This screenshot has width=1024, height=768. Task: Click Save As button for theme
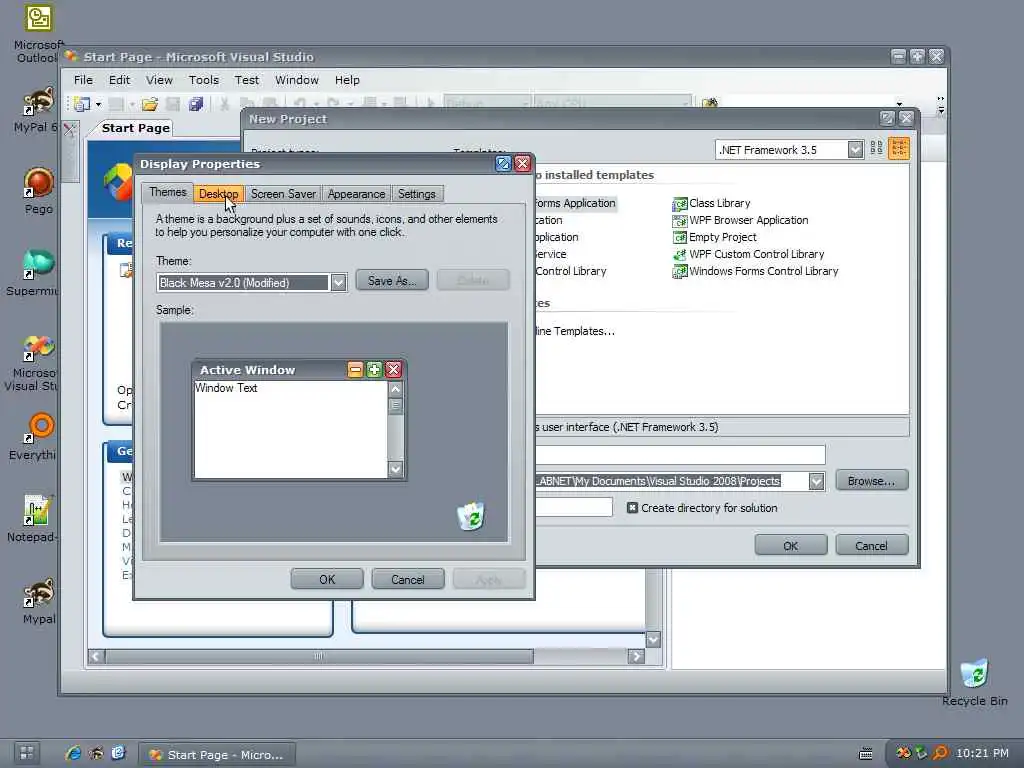tap(392, 281)
